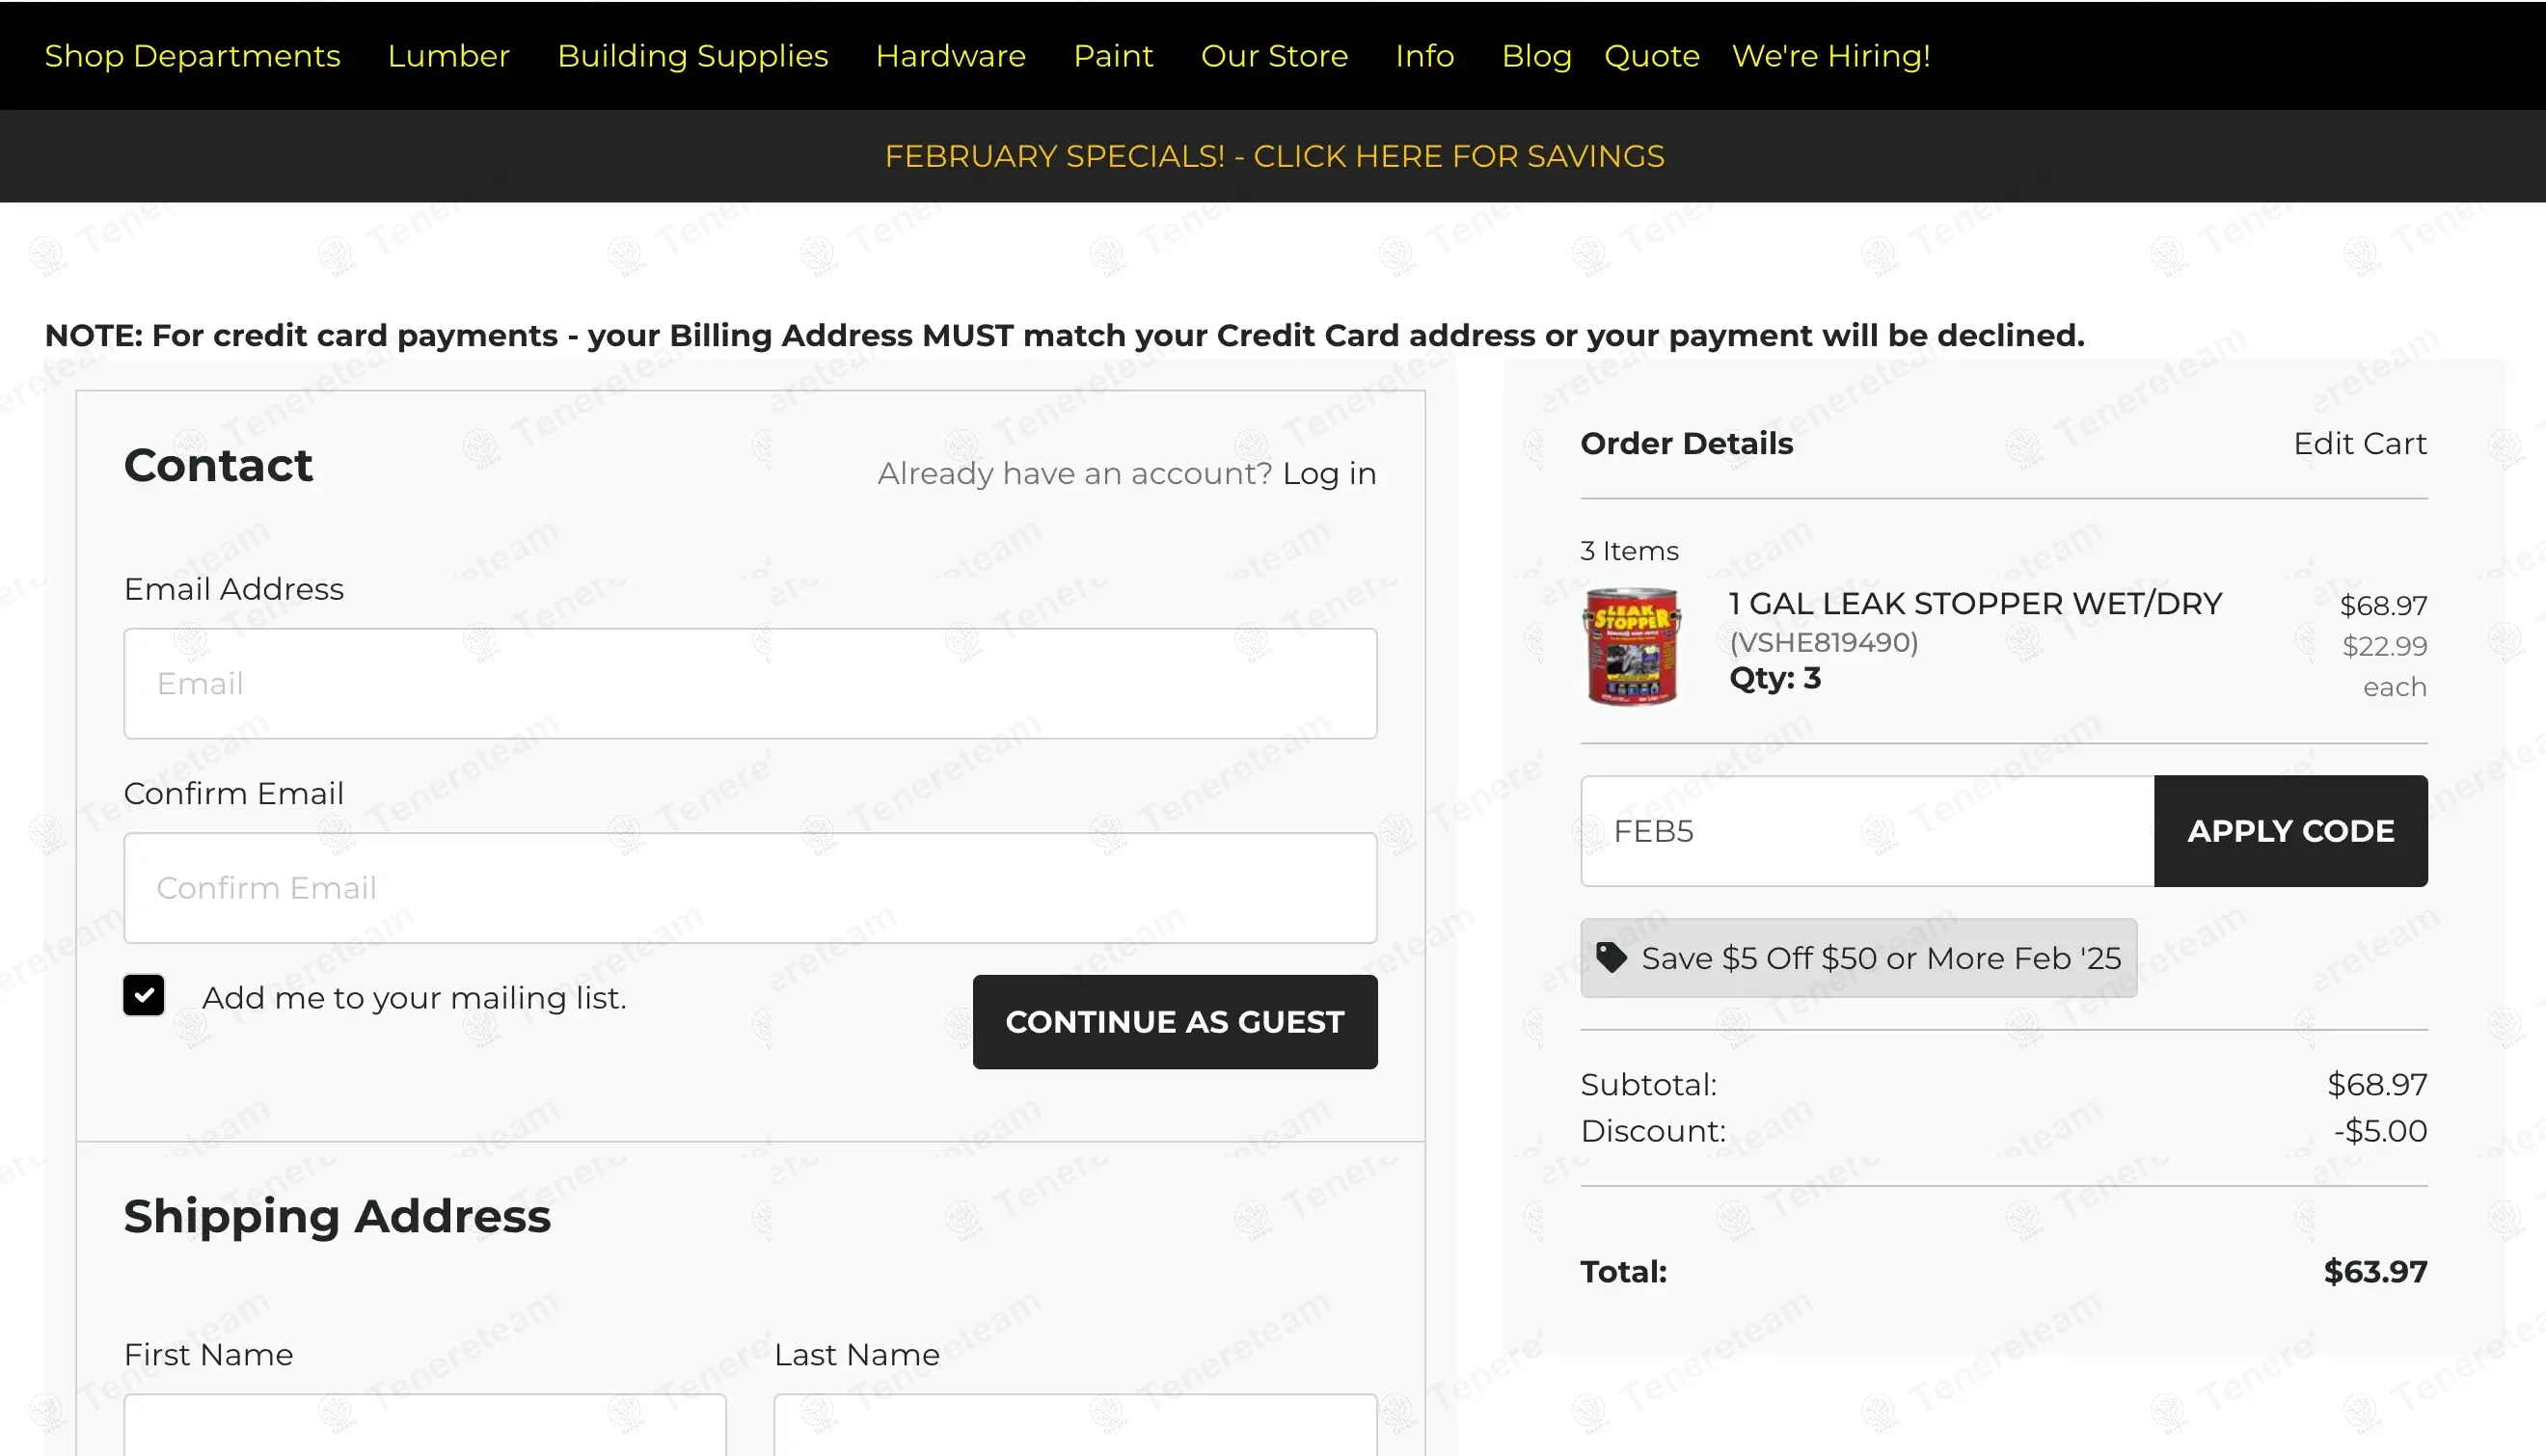Open the Lumber menu
Image resolution: width=2546 pixels, height=1456 pixels.
click(x=448, y=56)
